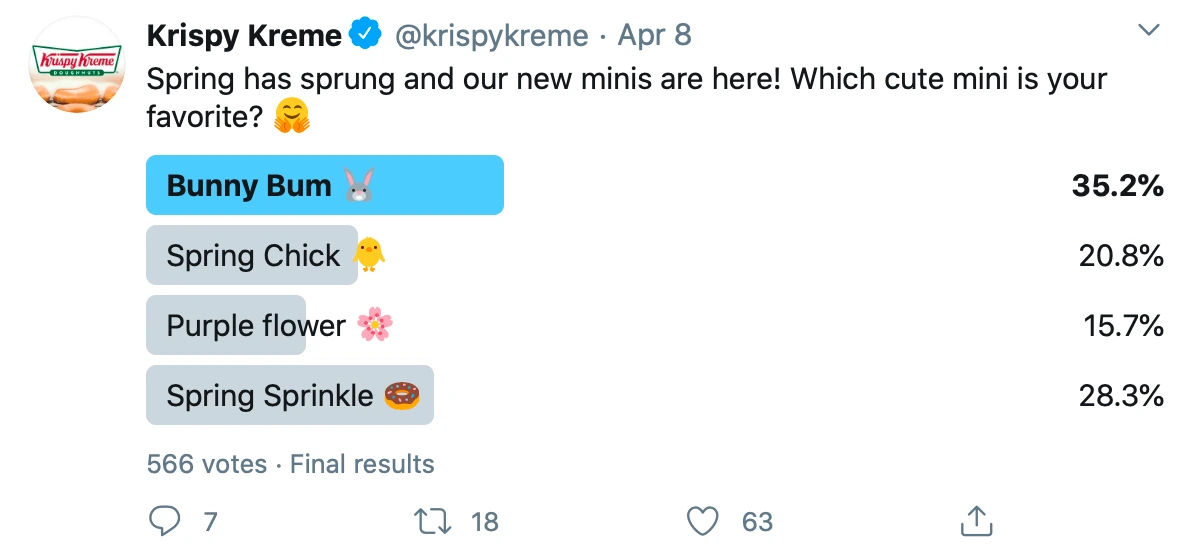1189x557 pixels.
Task: Click the reply speech bubble icon
Action: click(164, 520)
